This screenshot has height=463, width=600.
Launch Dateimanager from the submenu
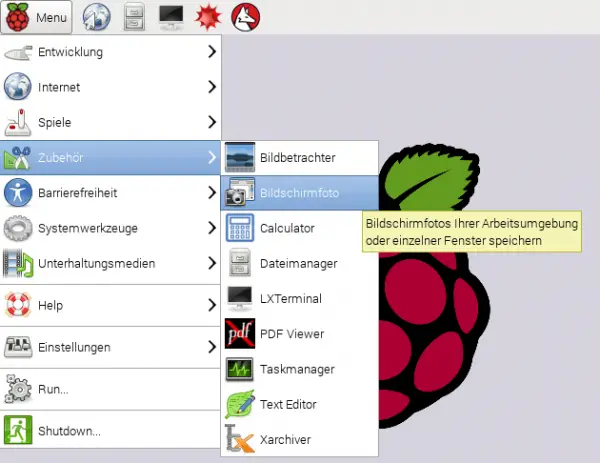tap(300, 263)
